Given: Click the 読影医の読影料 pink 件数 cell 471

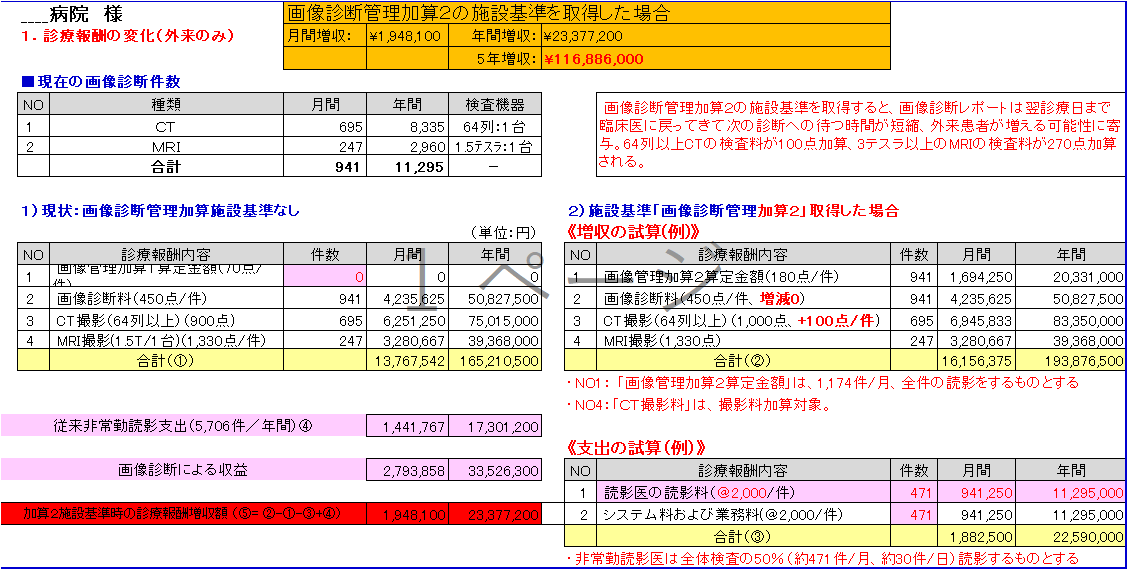Looking at the screenshot, I should [x=913, y=493].
